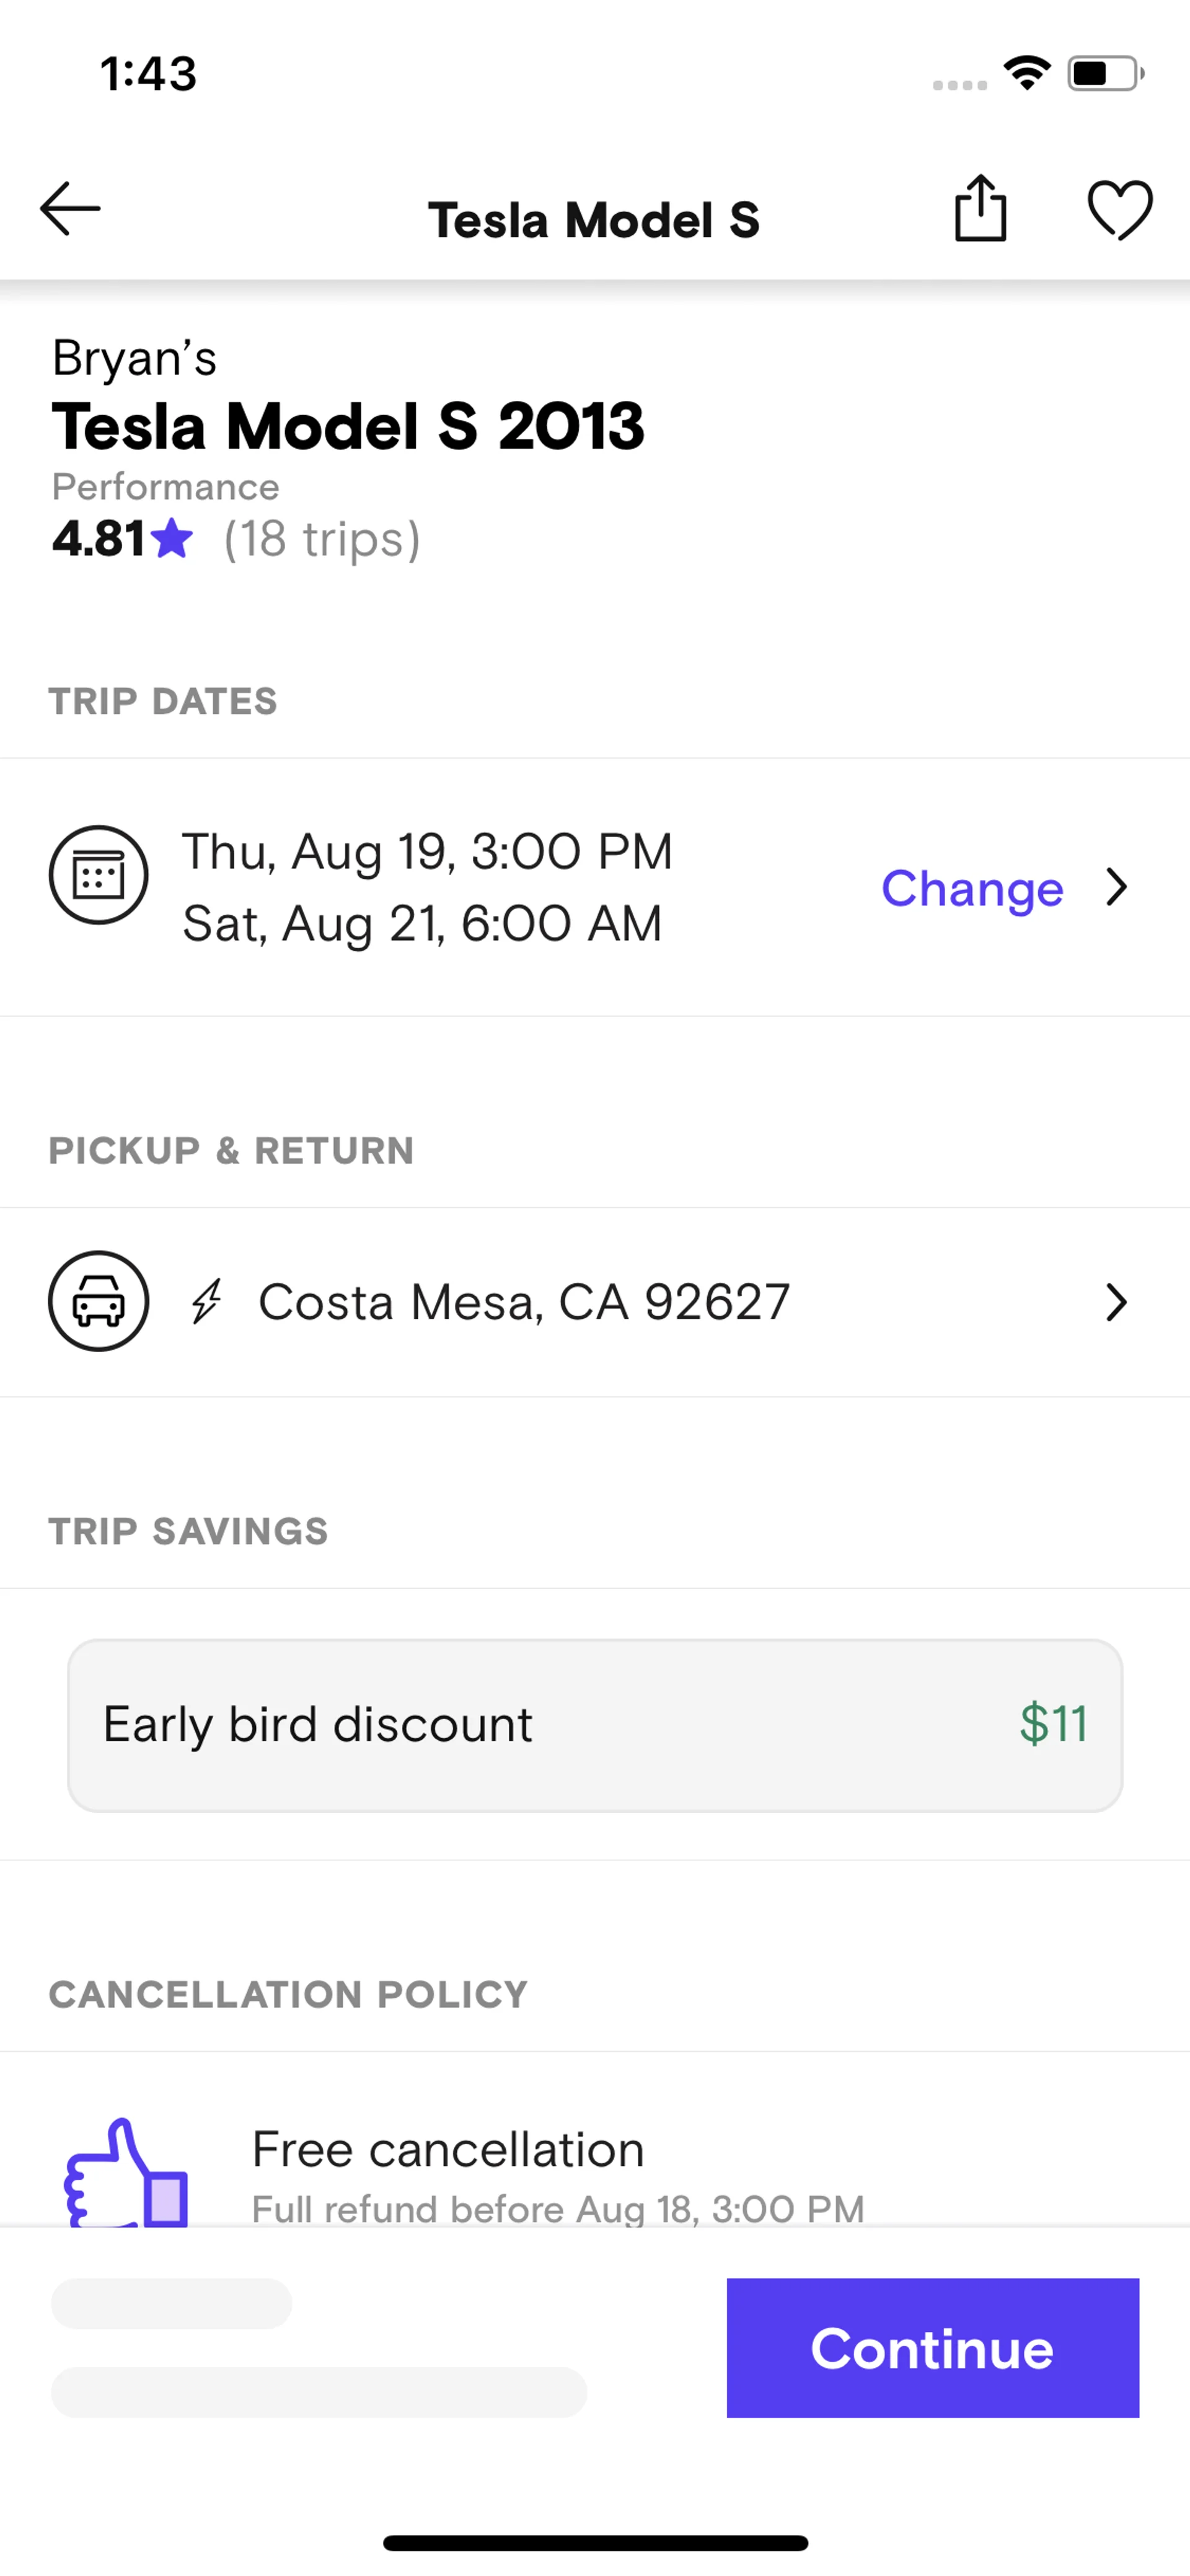Check the Wi-Fi status icon
Viewport: 1190px width, 2576px height.
click(x=1026, y=73)
